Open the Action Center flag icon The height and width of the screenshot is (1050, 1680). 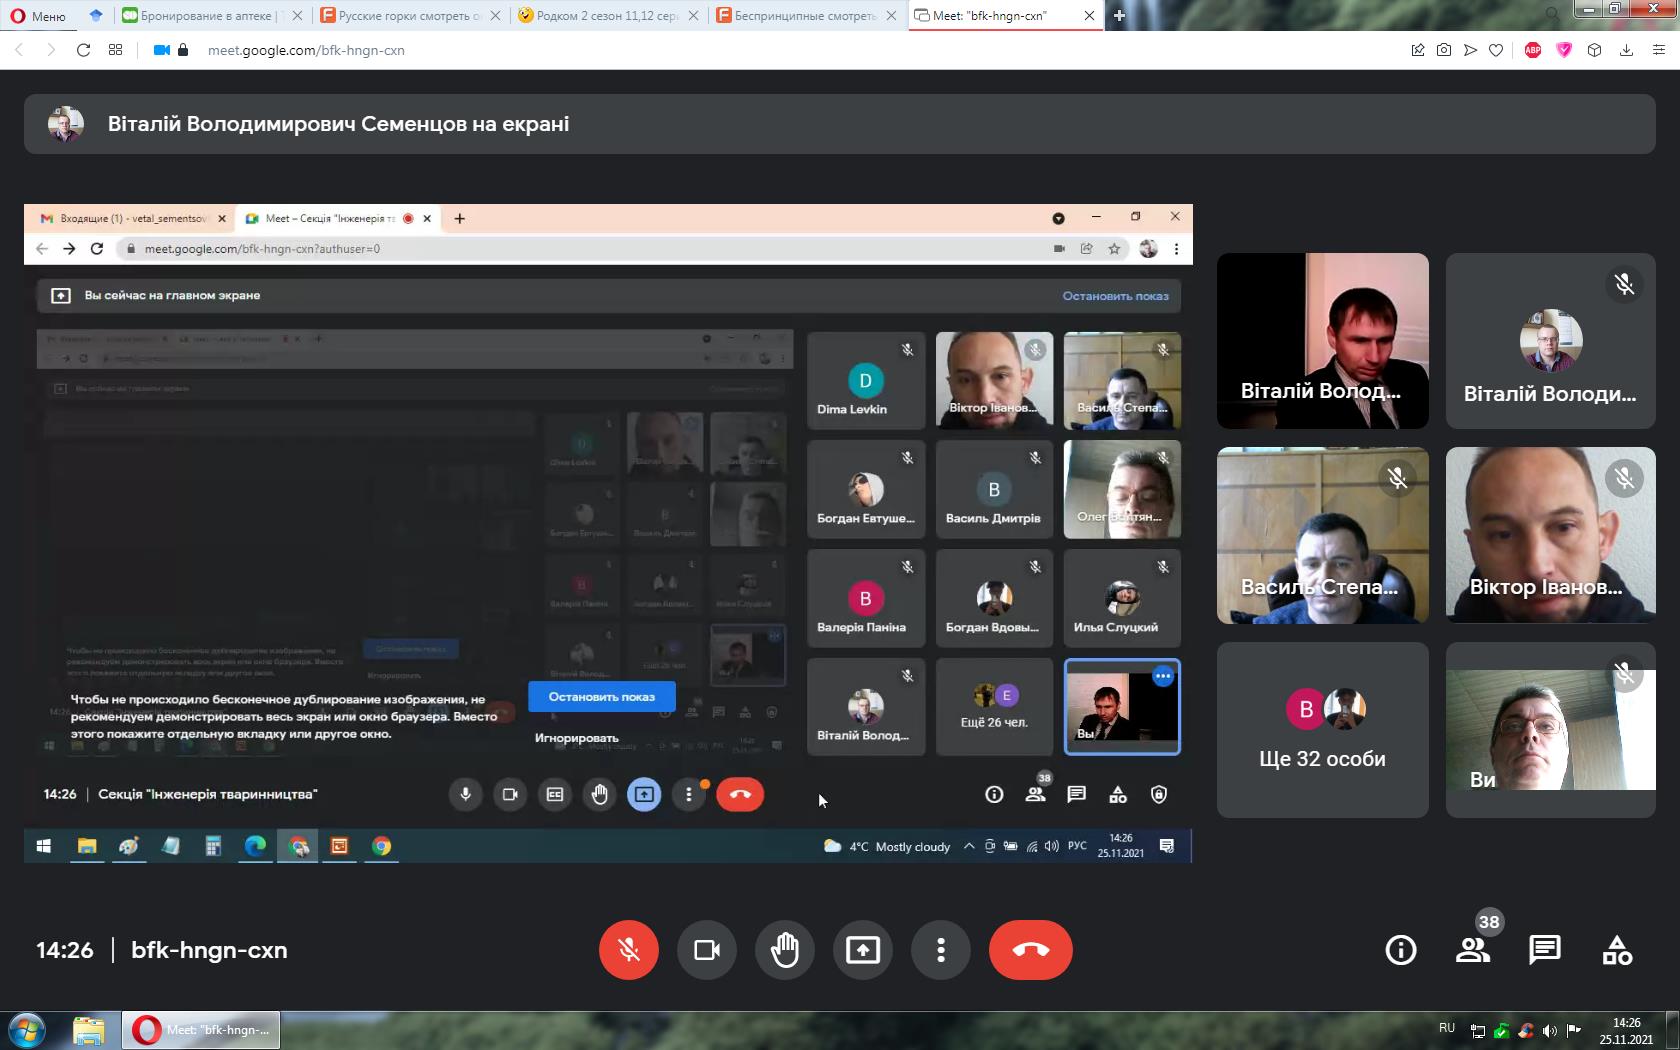(1574, 1030)
